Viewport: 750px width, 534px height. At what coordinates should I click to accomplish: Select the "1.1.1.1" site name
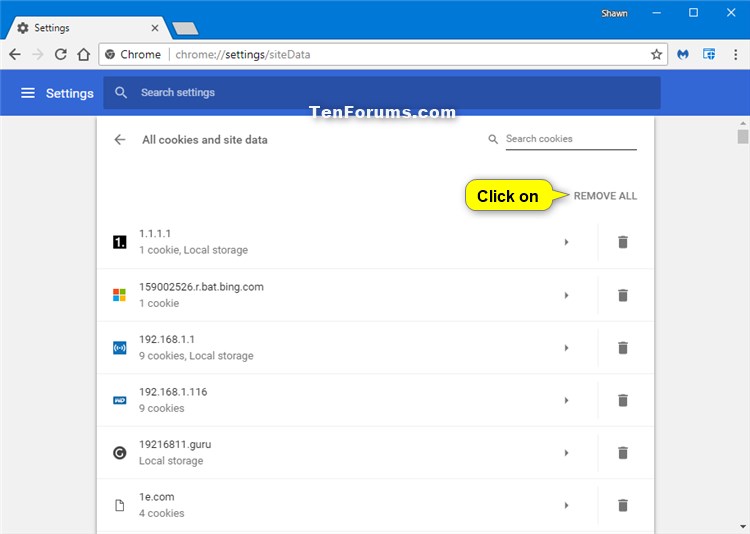154,234
